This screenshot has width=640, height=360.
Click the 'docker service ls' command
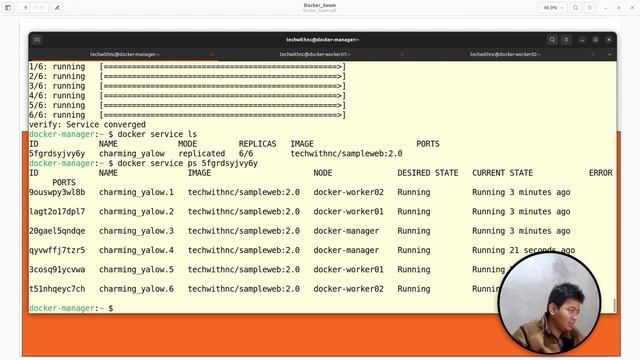point(157,134)
